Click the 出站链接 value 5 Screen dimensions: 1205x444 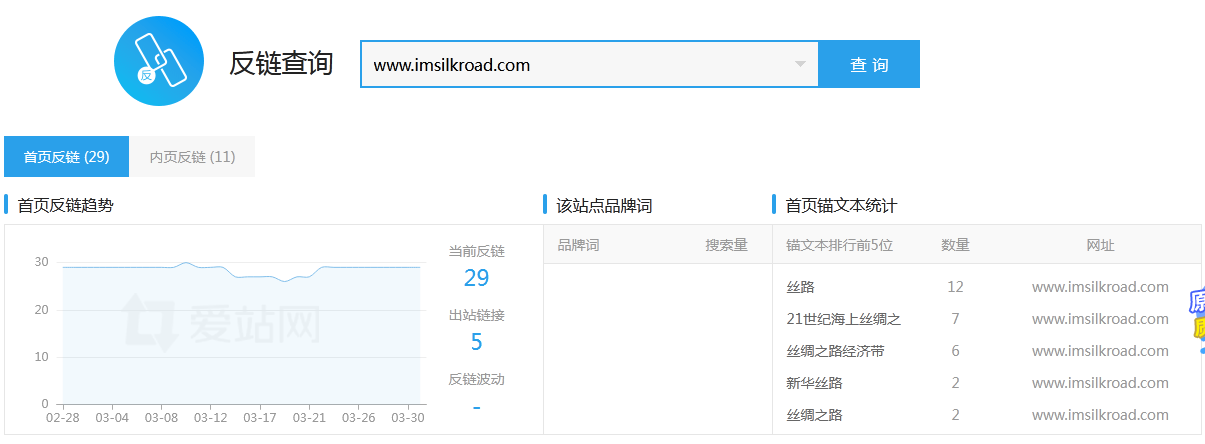pyautogui.click(x=476, y=342)
